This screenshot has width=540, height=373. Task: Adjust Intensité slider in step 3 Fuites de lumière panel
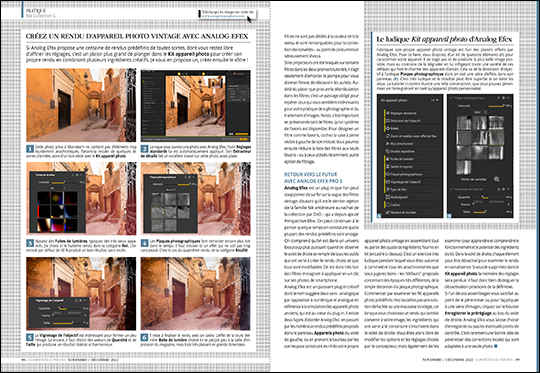click(x=64, y=182)
